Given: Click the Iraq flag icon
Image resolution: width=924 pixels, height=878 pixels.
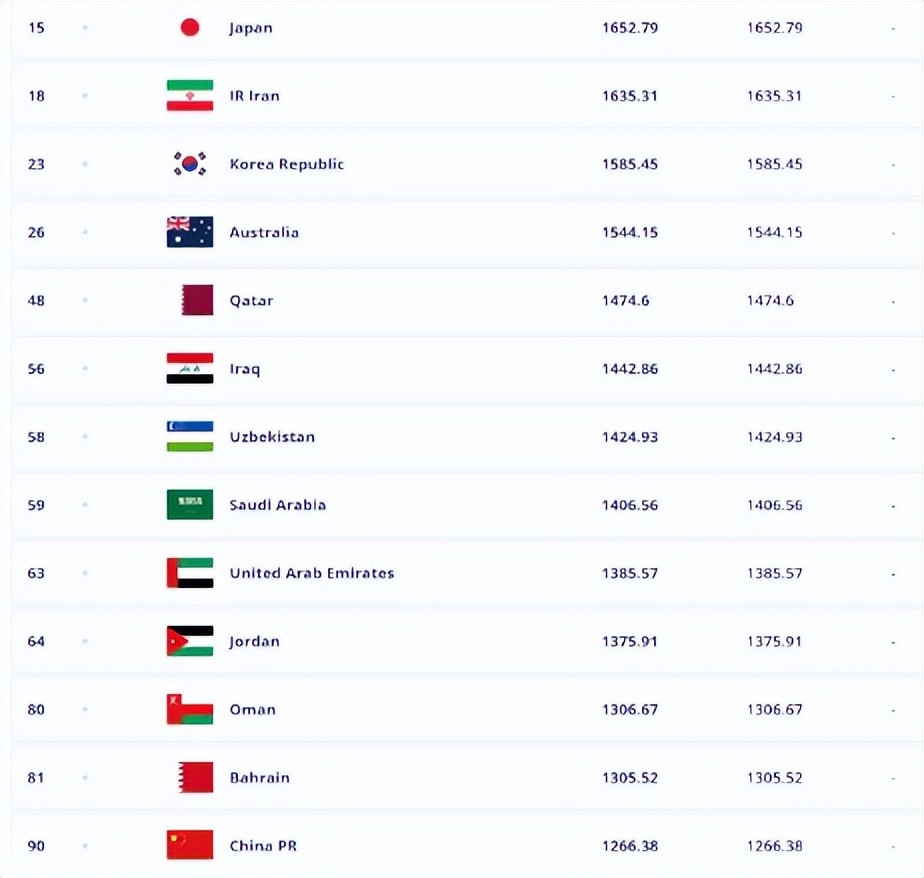Looking at the screenshot, I should [x=190, y=369].
